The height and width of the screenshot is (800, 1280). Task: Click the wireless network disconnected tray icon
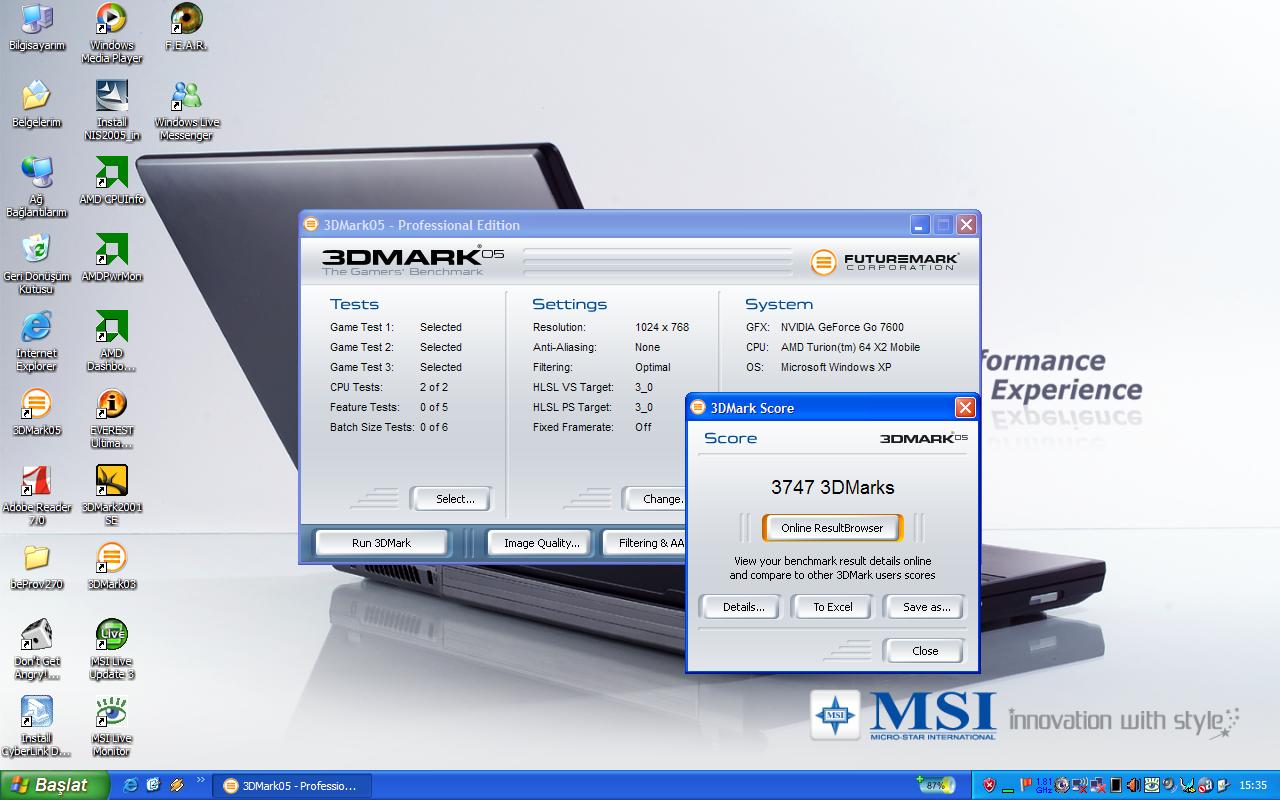1080,785
